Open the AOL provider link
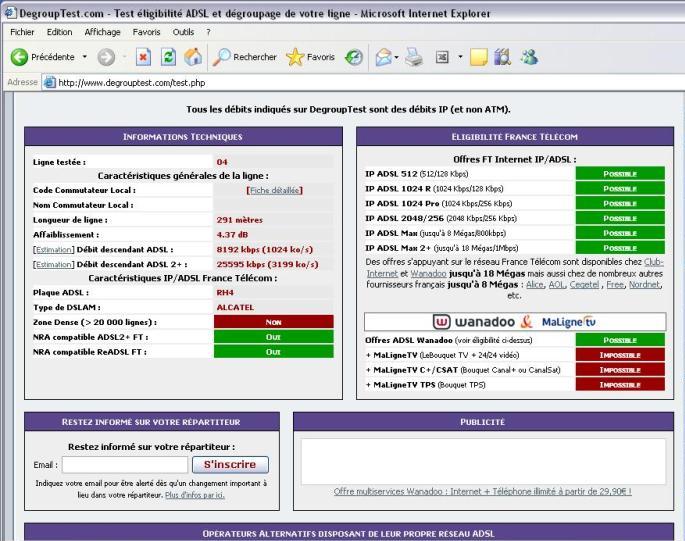Image resolution: width=685 pixels, height=541 pixels. click(556, 284)
